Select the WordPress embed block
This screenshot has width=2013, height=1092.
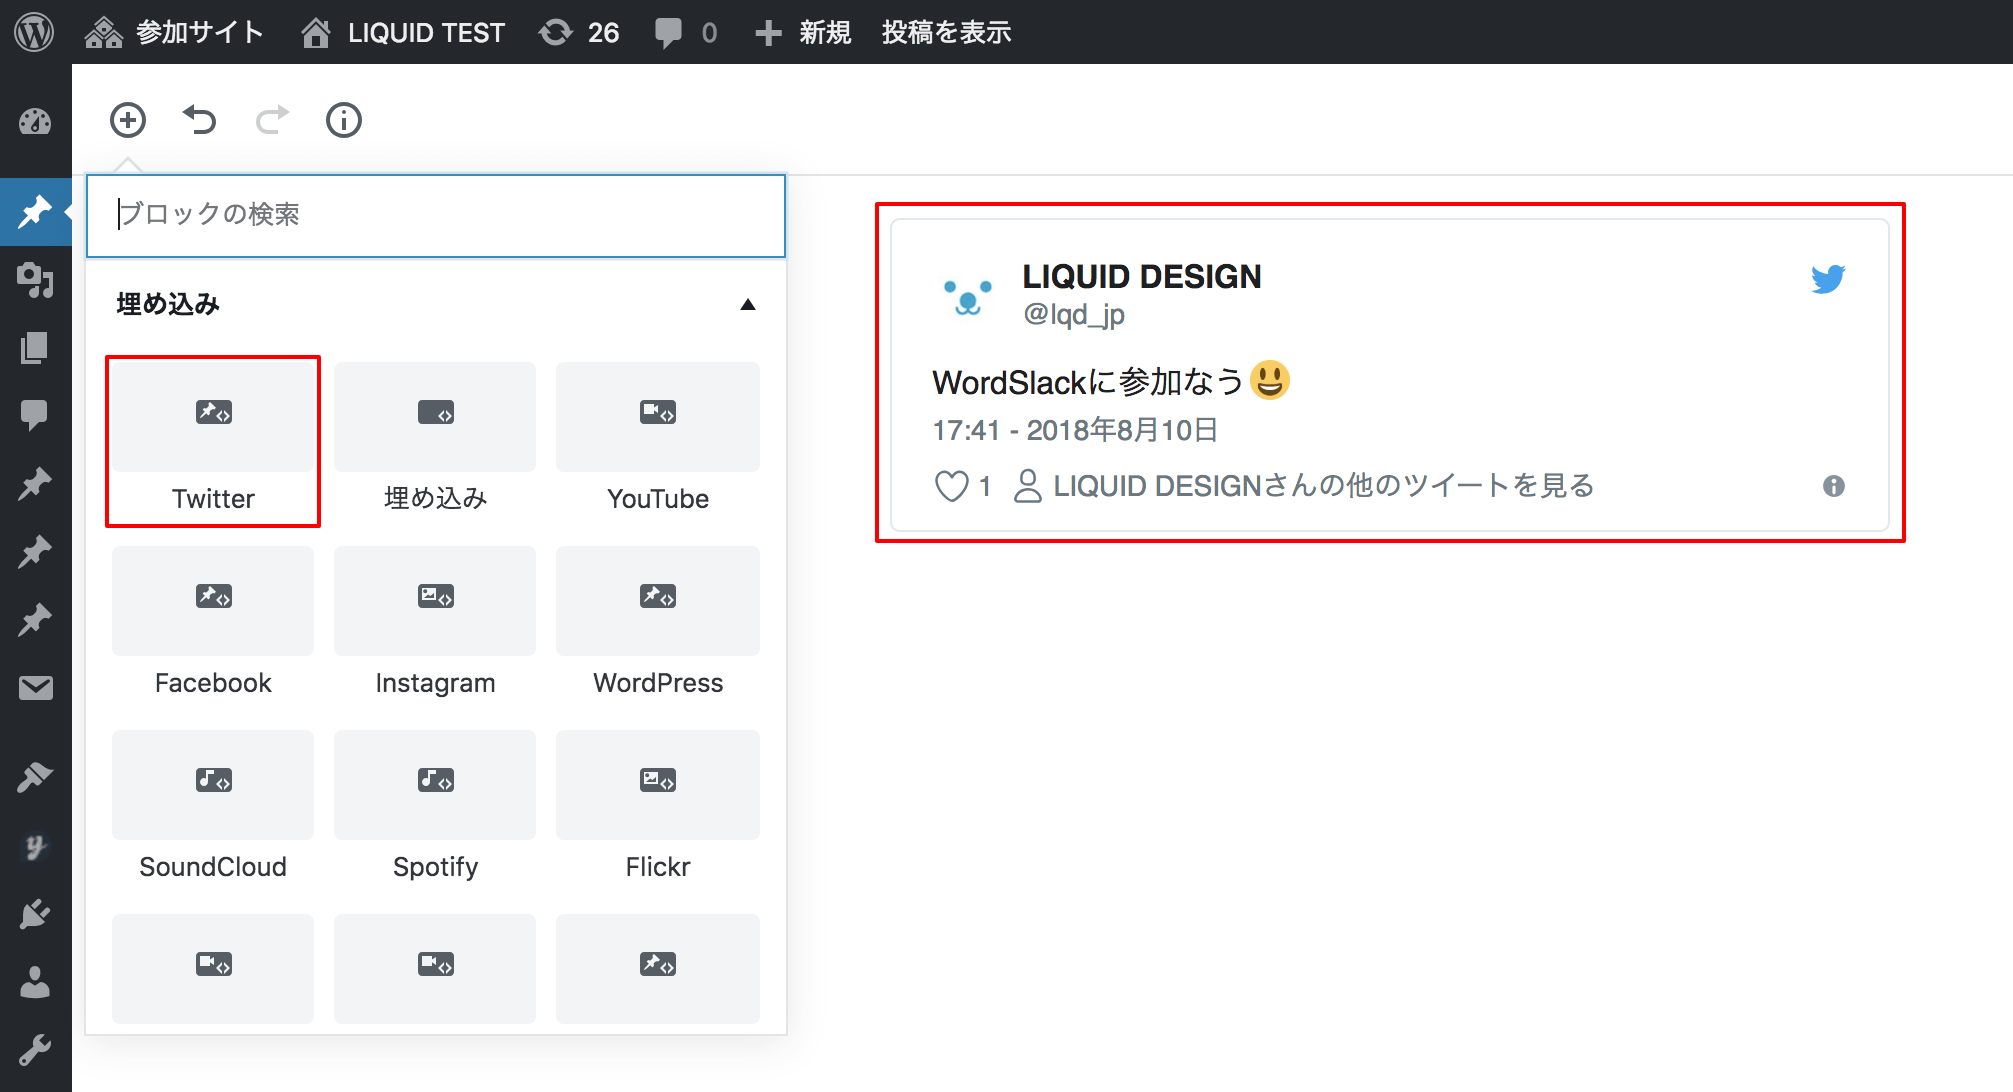point(658,624)
